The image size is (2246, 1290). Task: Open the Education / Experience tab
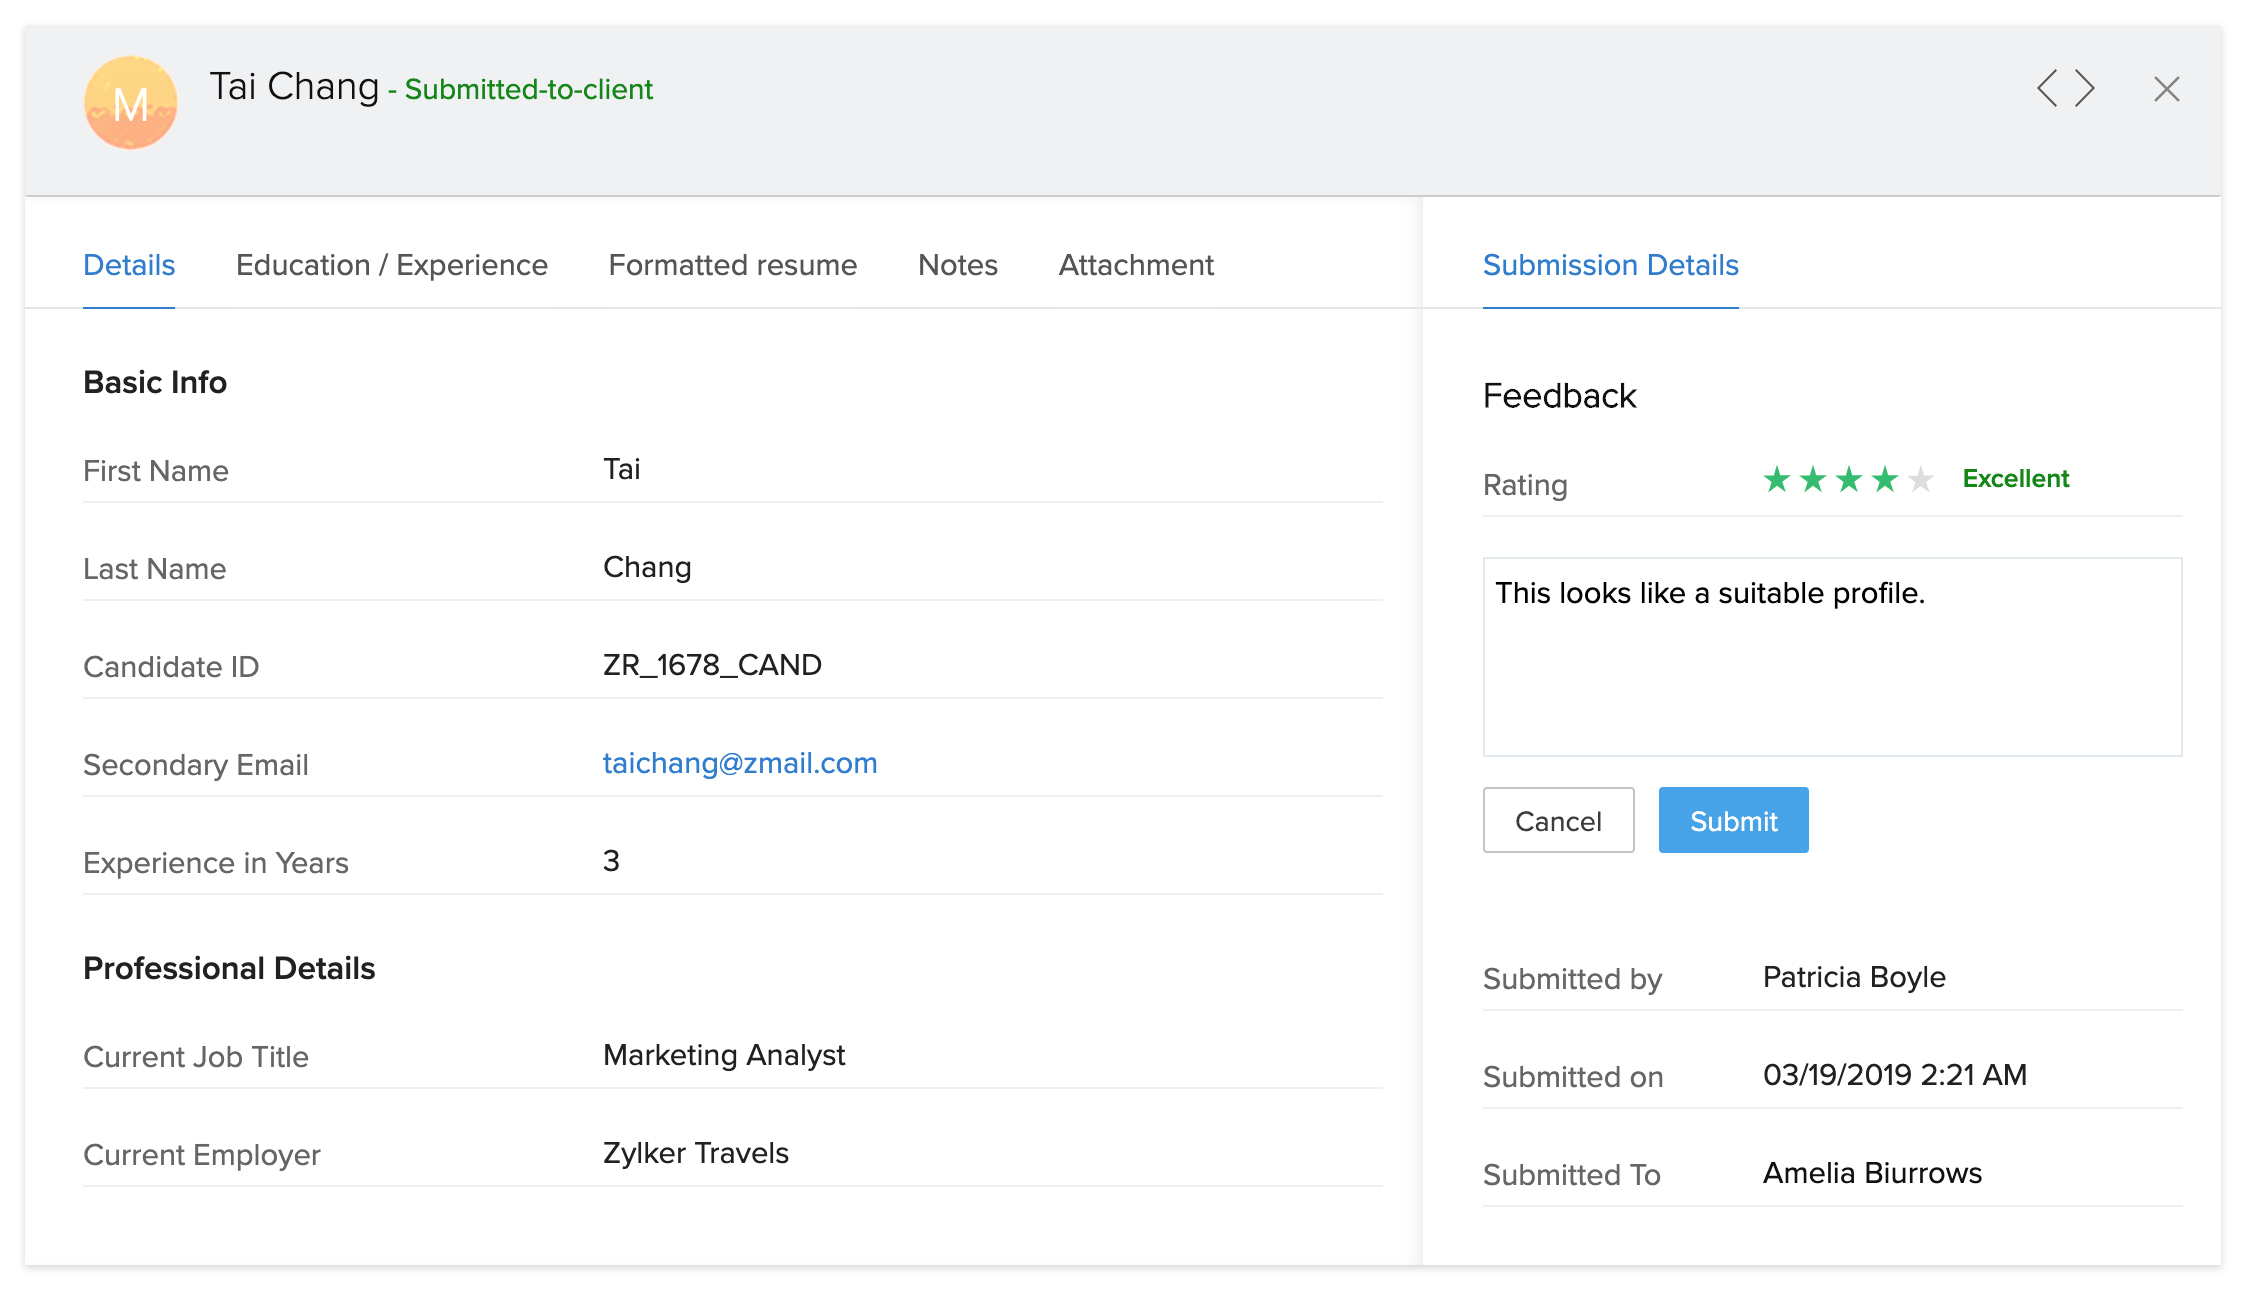point(391,265)
